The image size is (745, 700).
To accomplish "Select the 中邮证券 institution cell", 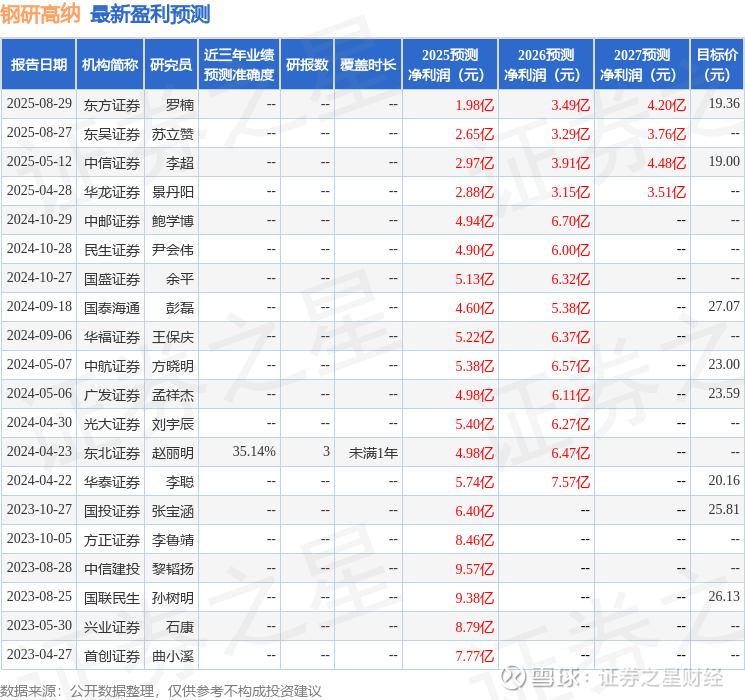I will coord(112,221).
